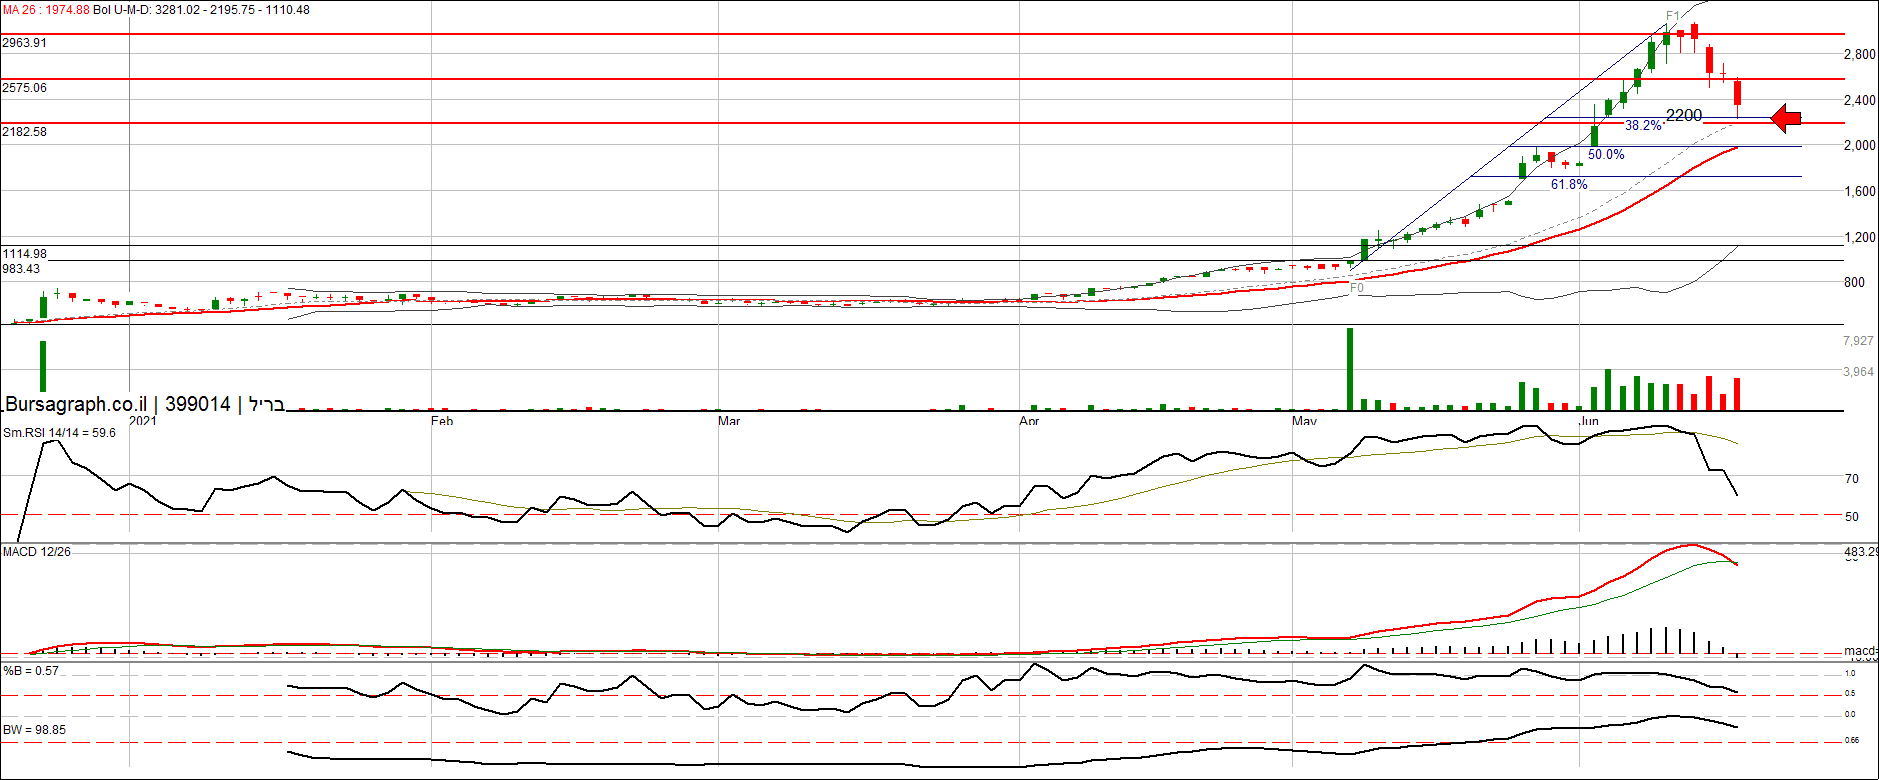Select the 38.2% Fibonacci level label
This screenshot has width=1879, height=780.
[1643, 126]
